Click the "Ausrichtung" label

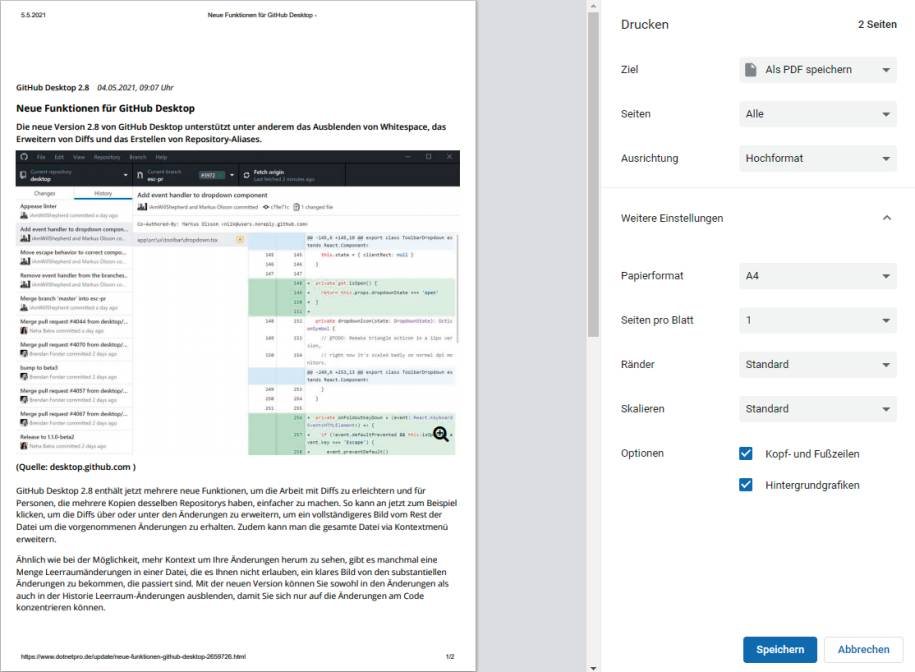pyautogui.click(x=649, y=158)
